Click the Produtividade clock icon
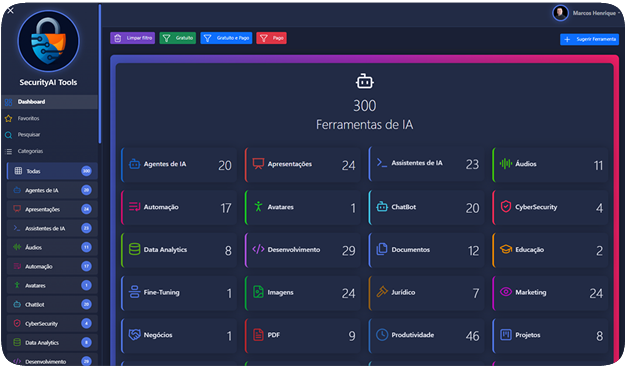The height and width of the screenshot is (369, 628). (x=382, y=335)
